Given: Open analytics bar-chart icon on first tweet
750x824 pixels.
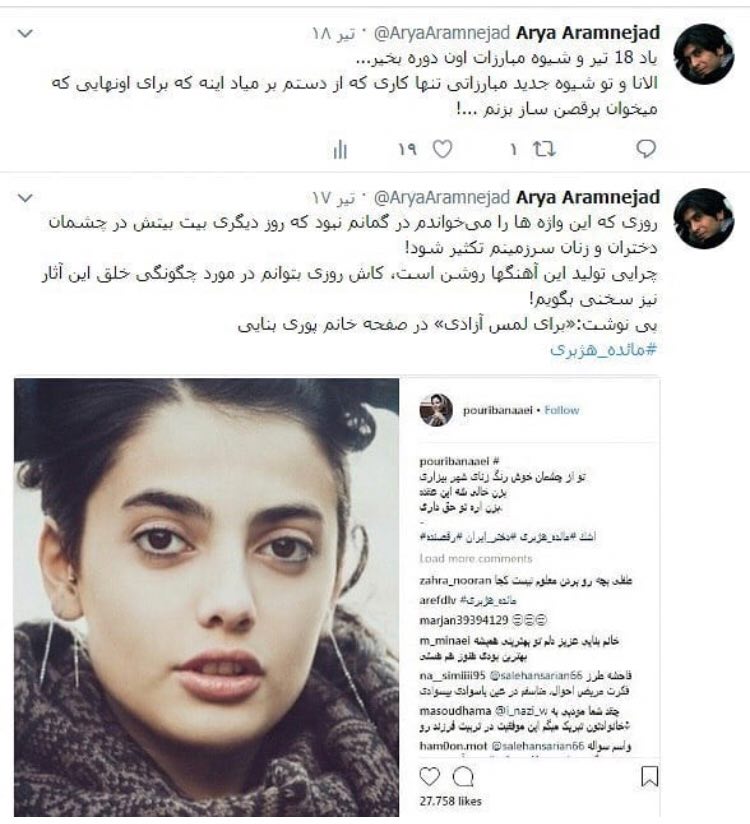Looking at the screenshot, I should point(340,150).
